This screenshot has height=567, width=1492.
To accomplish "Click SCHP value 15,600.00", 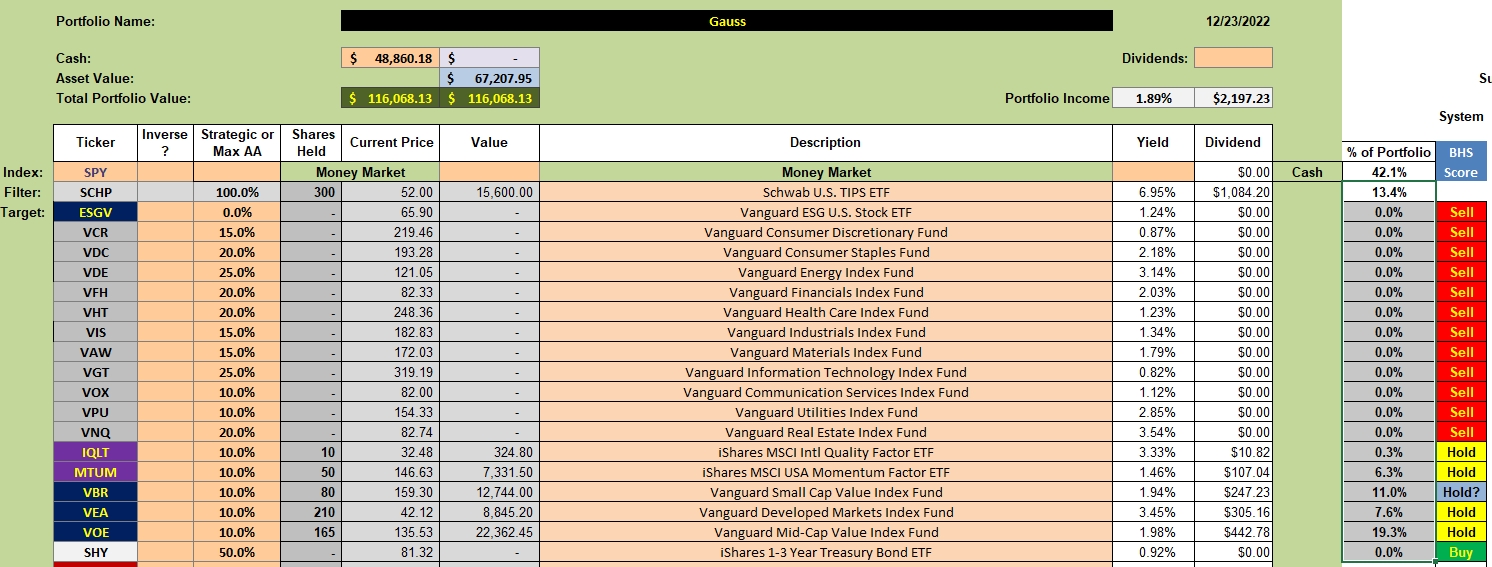I will 490,192.
